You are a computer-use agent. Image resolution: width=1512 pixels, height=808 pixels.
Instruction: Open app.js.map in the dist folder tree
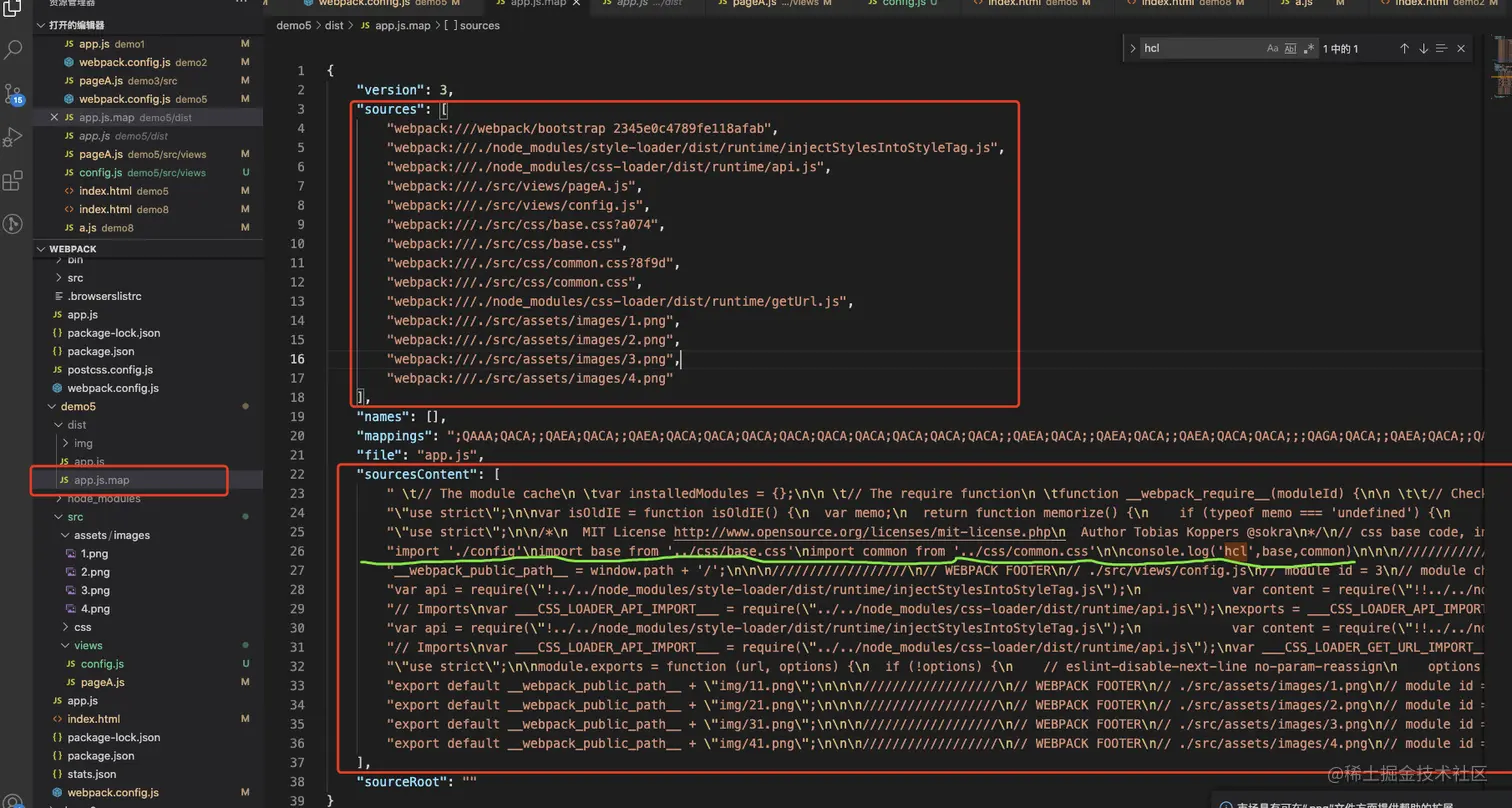[148, 480]
